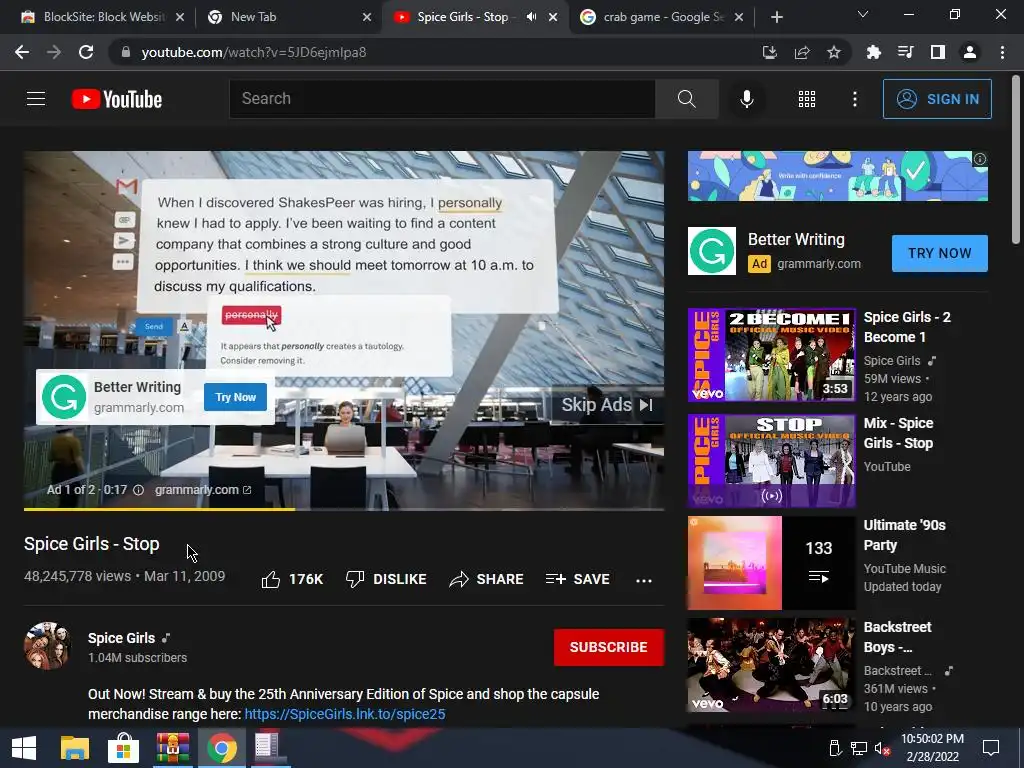Open the ad info icon beside Ad 1 of 2

point(138,490)
